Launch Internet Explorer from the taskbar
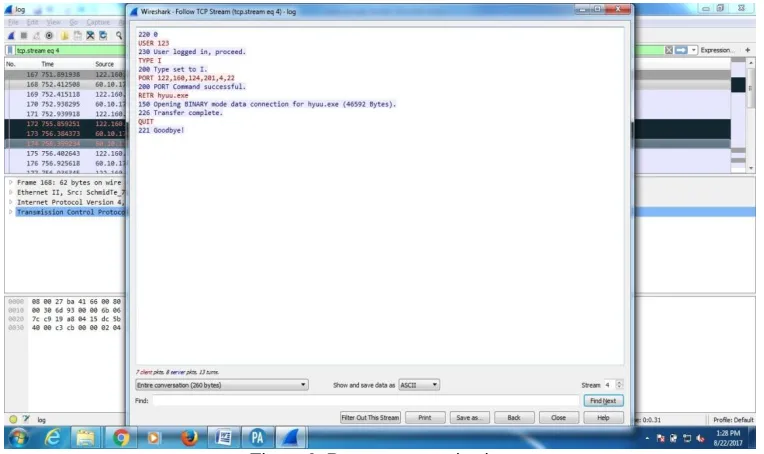The height and width of the screenshot is (454, 764). 52,438
